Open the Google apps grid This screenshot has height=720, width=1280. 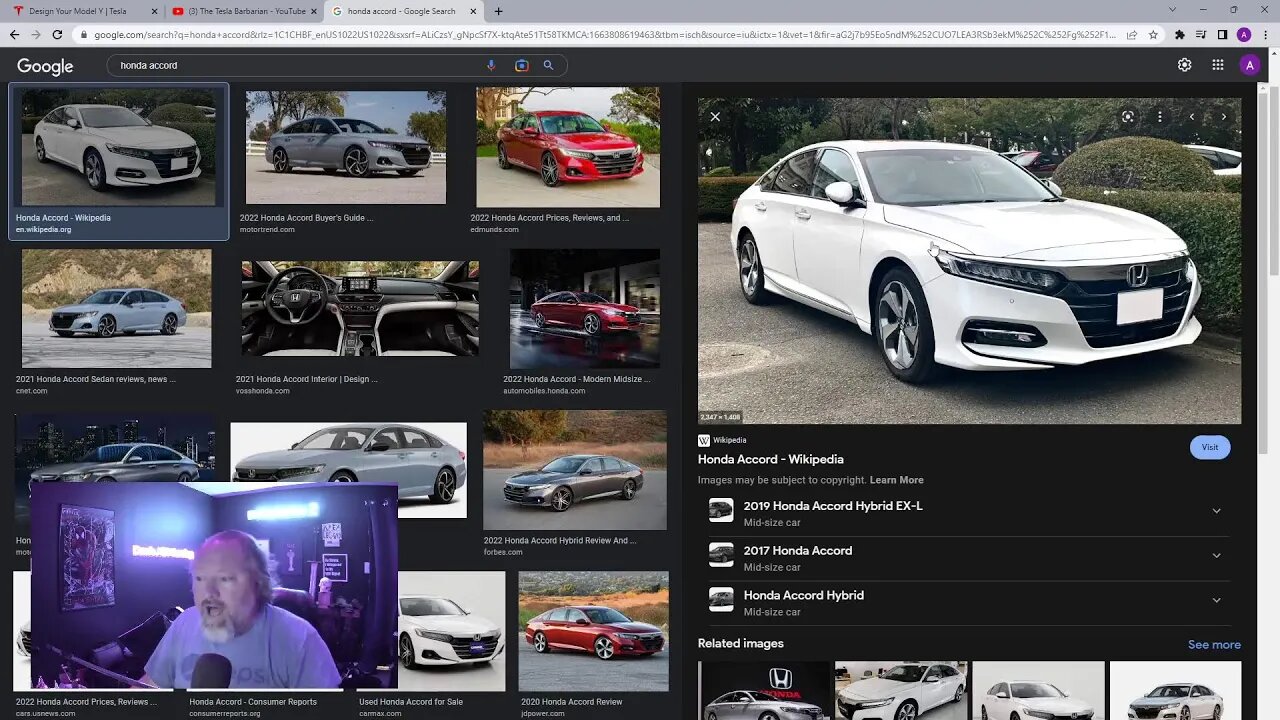[1217, 65]
